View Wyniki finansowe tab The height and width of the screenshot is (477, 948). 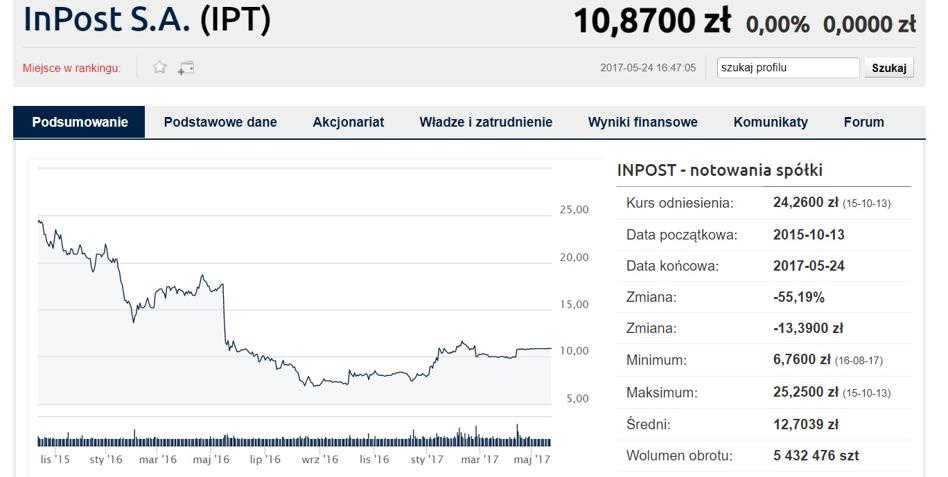(643, 122)
